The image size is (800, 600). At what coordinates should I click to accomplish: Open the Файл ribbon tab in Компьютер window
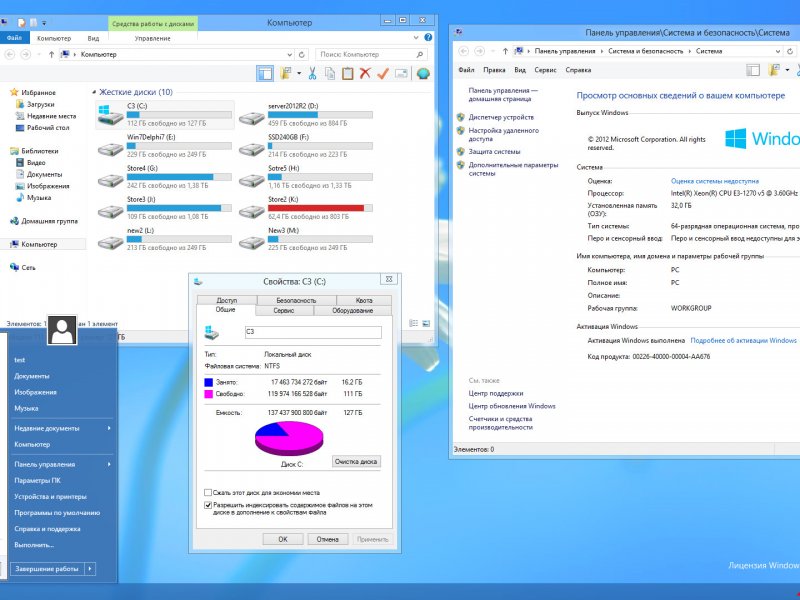click(x=14, y=38)
